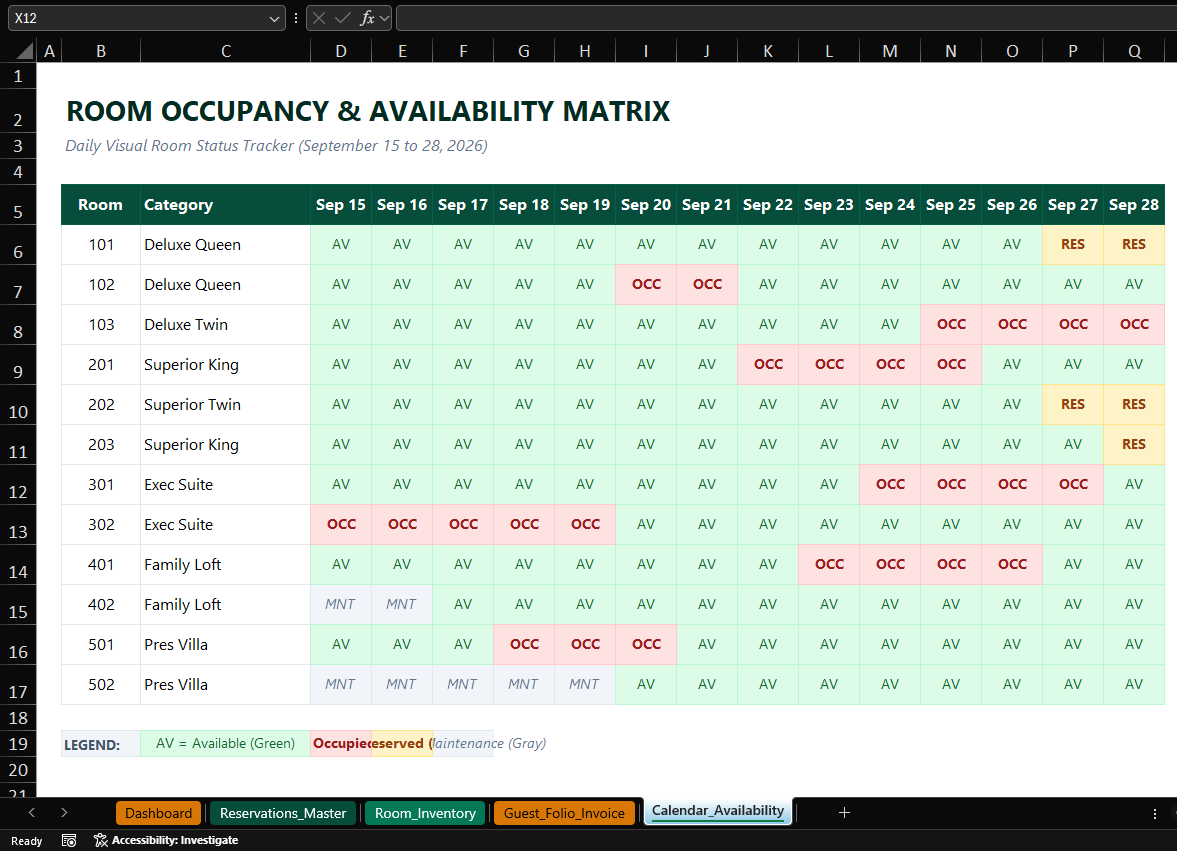Select column K header
Screen dimensions: 1177x851
tap(768, 51)
